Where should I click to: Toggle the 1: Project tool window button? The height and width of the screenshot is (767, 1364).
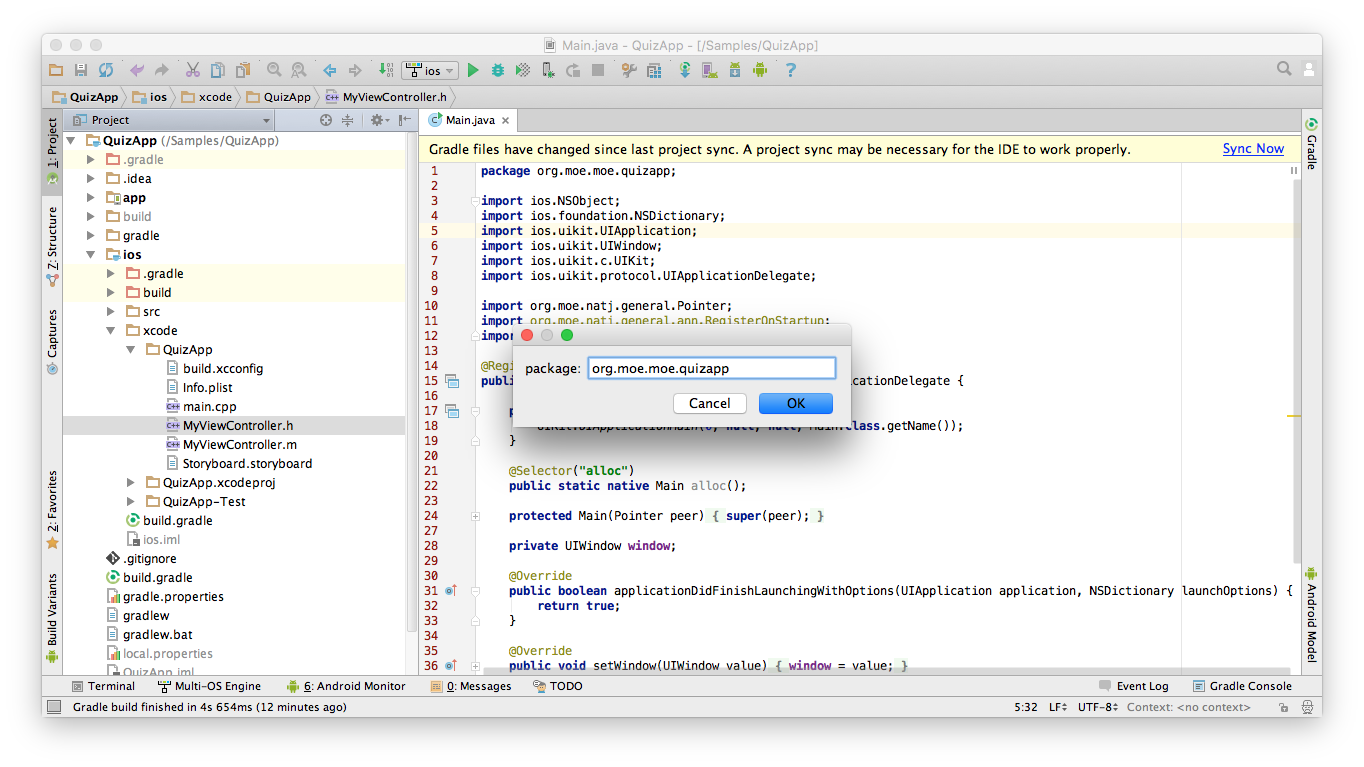(52, 151)
